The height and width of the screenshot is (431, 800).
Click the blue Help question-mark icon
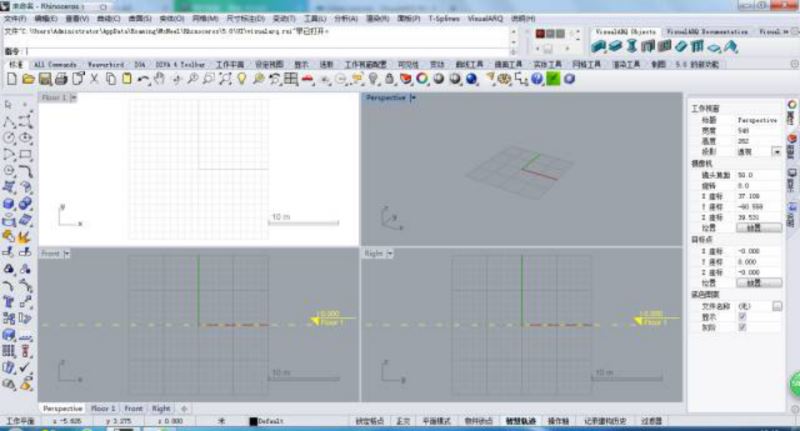click(x=537, y=79)
